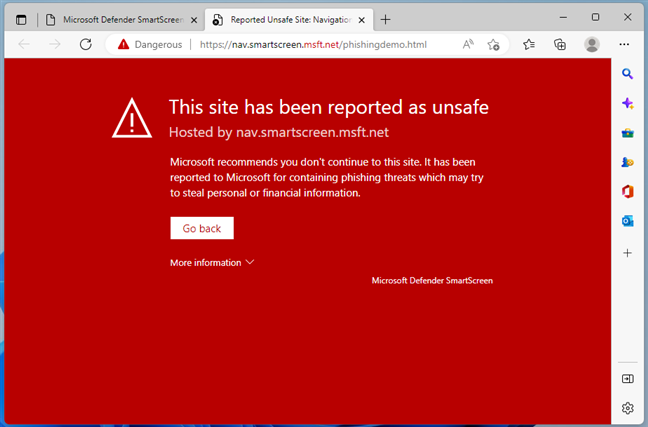Image resolution: width=648 pixels, height=427 pixels.
Task: Open sidebar Microsoft Office icon
Action: tap(627, 192)
